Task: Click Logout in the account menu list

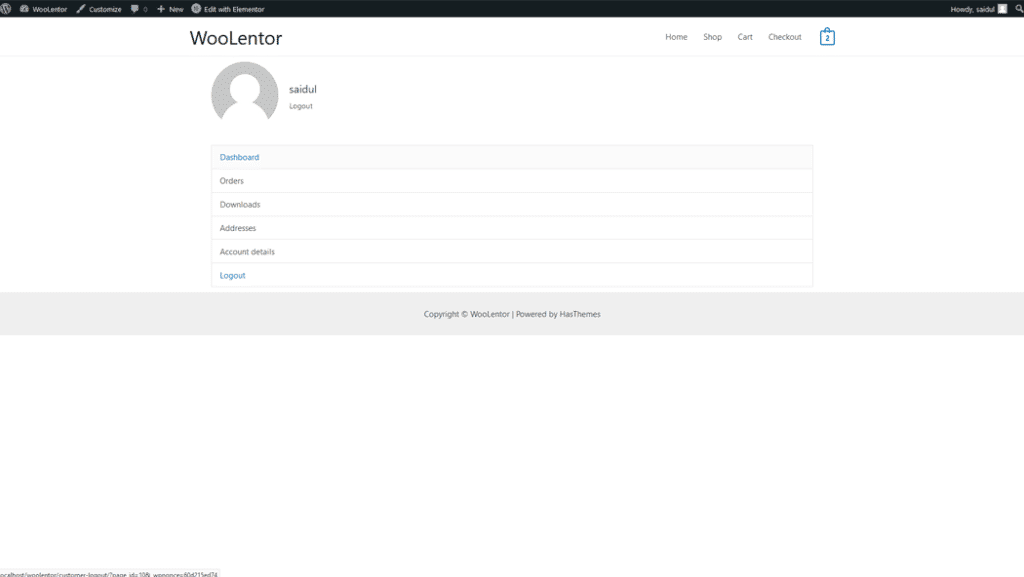Action: click(512, 275)
